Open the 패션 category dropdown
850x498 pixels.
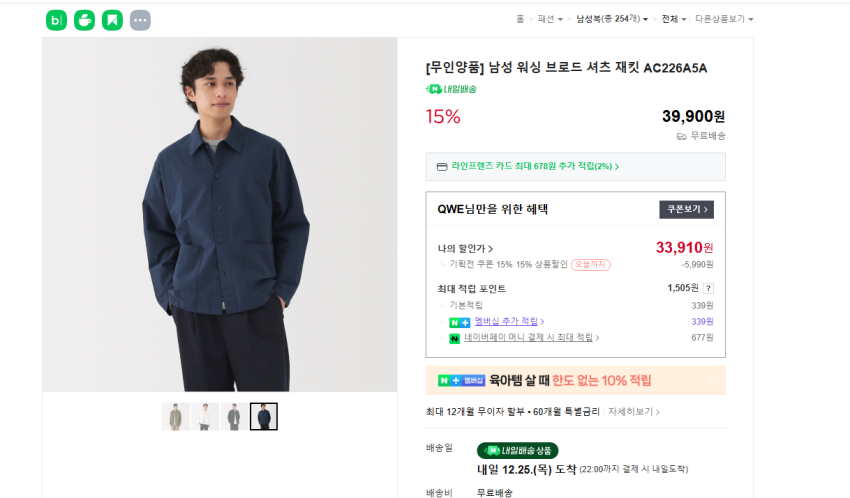coord(548,19)
